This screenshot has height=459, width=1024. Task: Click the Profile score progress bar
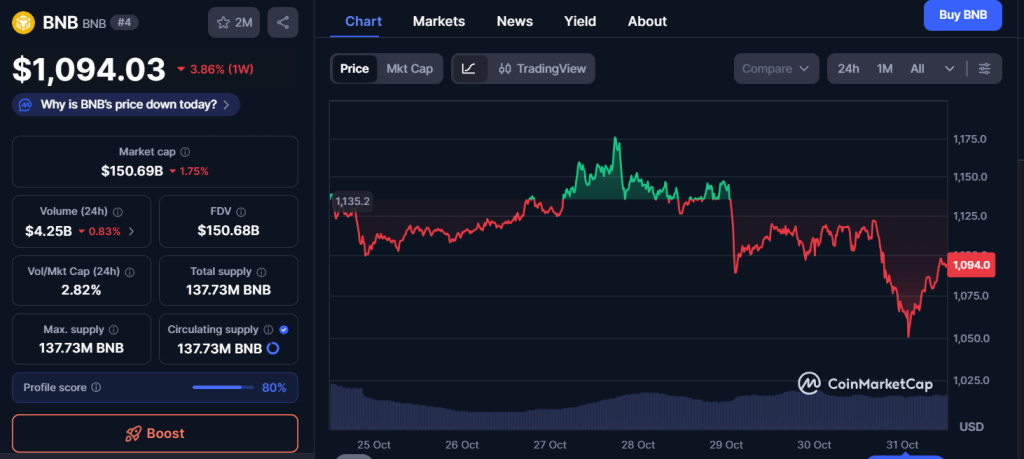click(222, 387)
